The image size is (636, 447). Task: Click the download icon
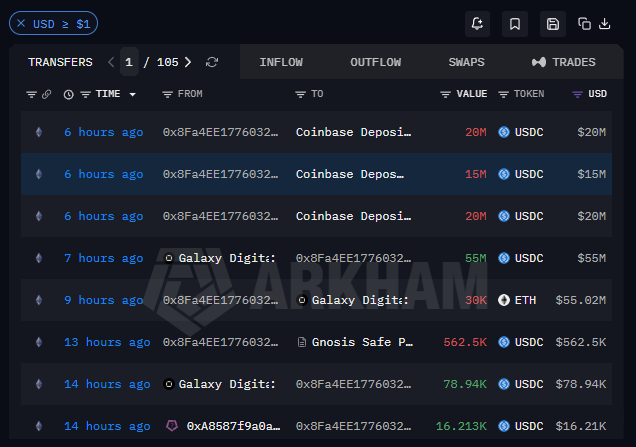pos(604,24)
